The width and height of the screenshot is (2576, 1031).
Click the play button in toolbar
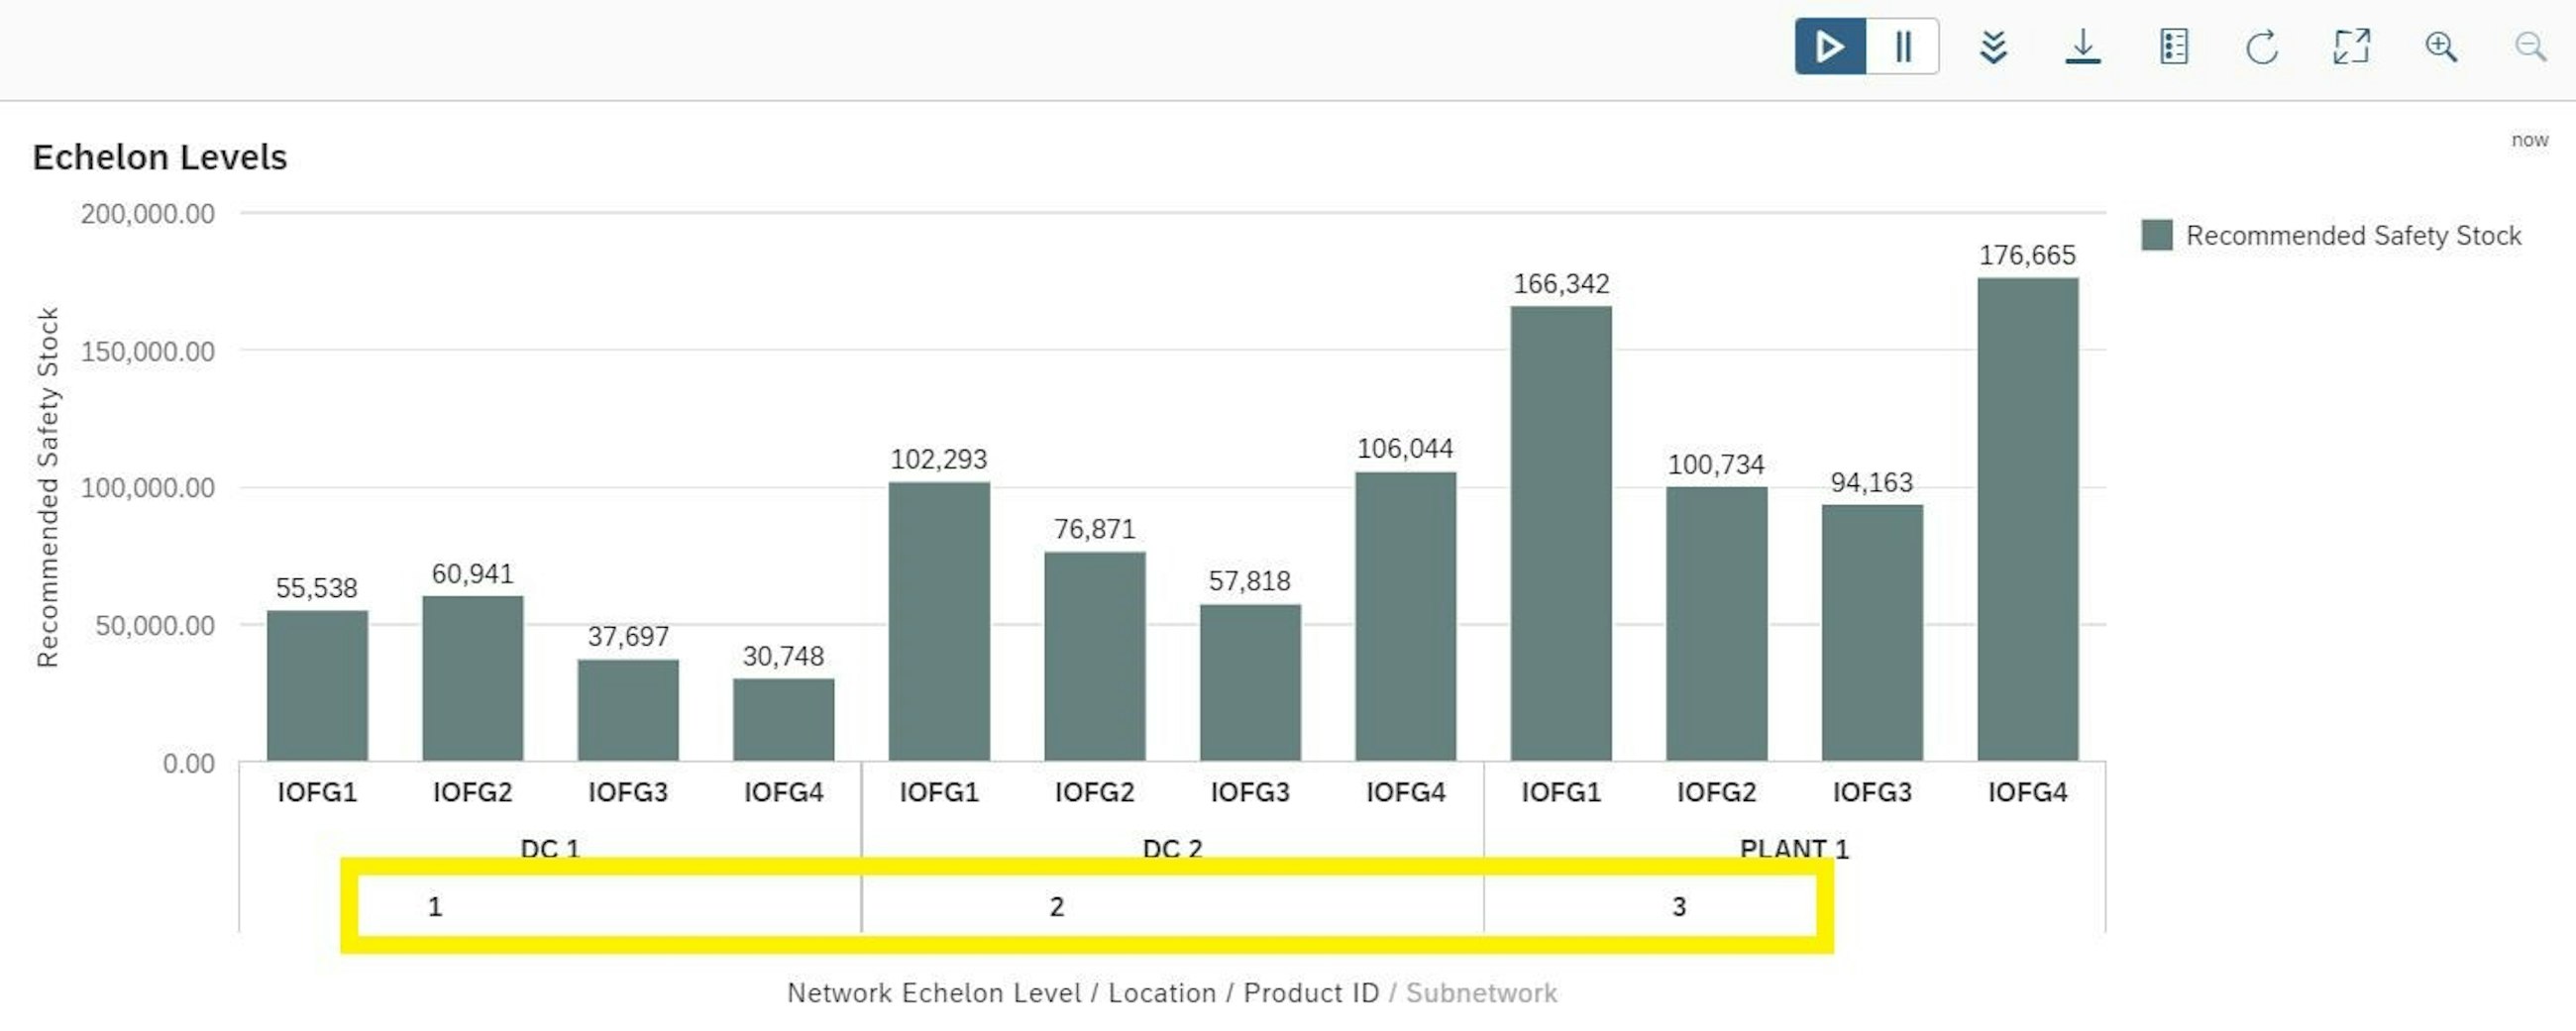click(x=1829, y=46)
